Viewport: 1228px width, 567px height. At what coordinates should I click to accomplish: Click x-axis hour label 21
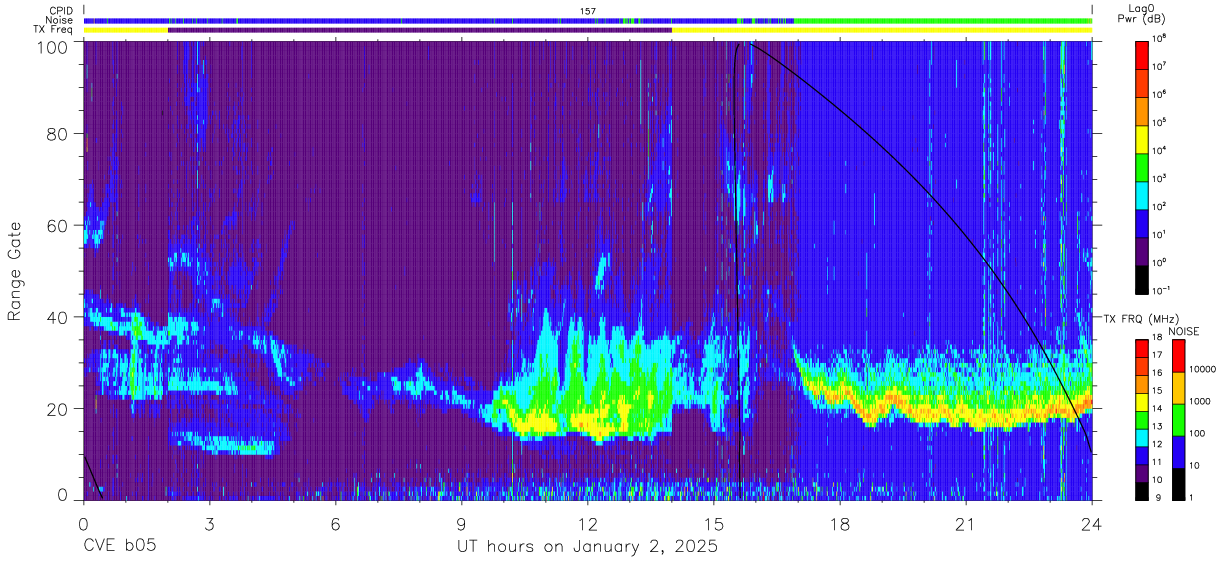tap(965, 524)
